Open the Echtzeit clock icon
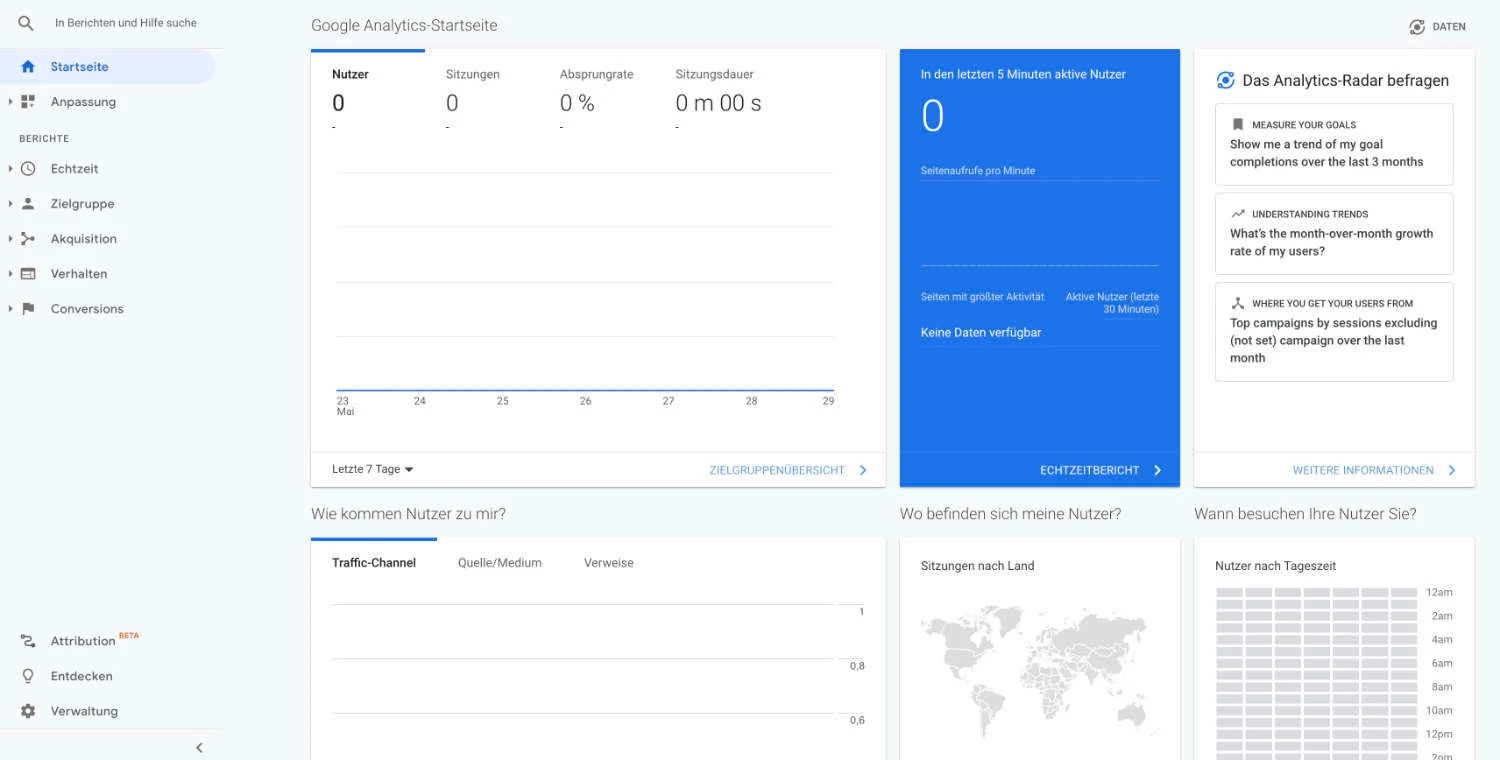The image size is (1500, 760). coord(28,168)
